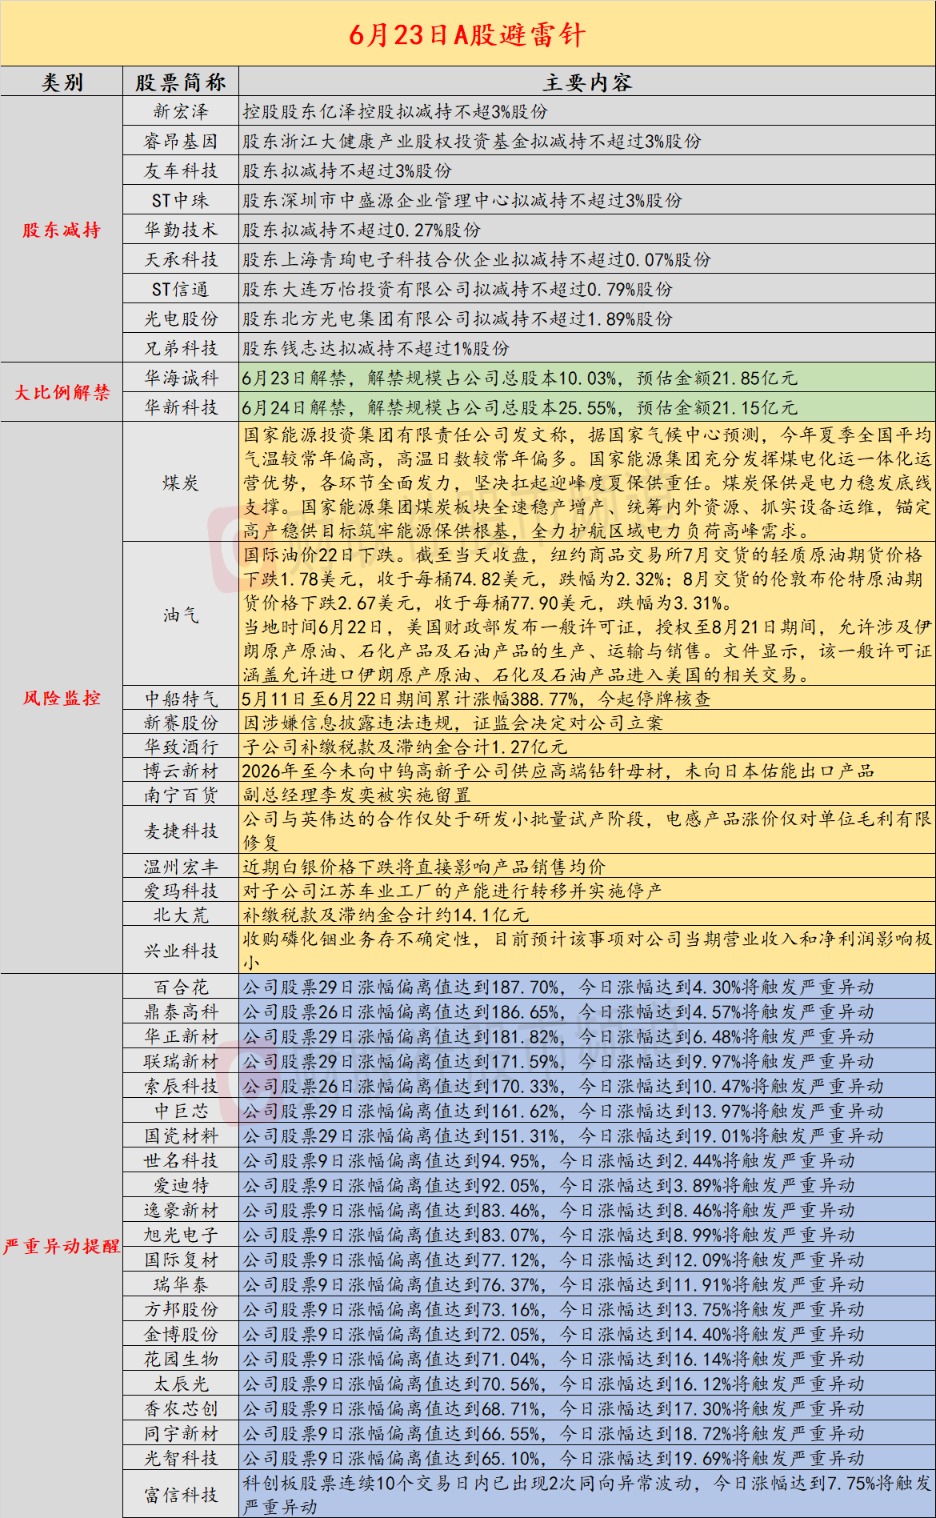Select stock name 麦捷科技

[x=181, y=831]
